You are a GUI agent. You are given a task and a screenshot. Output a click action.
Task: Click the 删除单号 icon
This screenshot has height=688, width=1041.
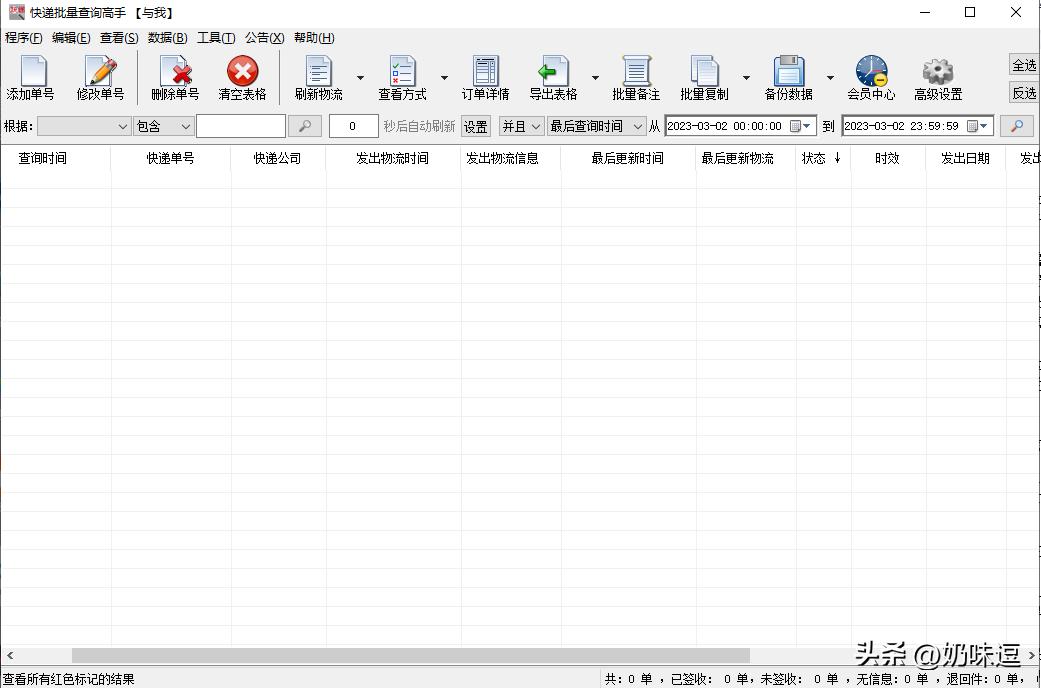pyautogui.click(x=176, y=76)
